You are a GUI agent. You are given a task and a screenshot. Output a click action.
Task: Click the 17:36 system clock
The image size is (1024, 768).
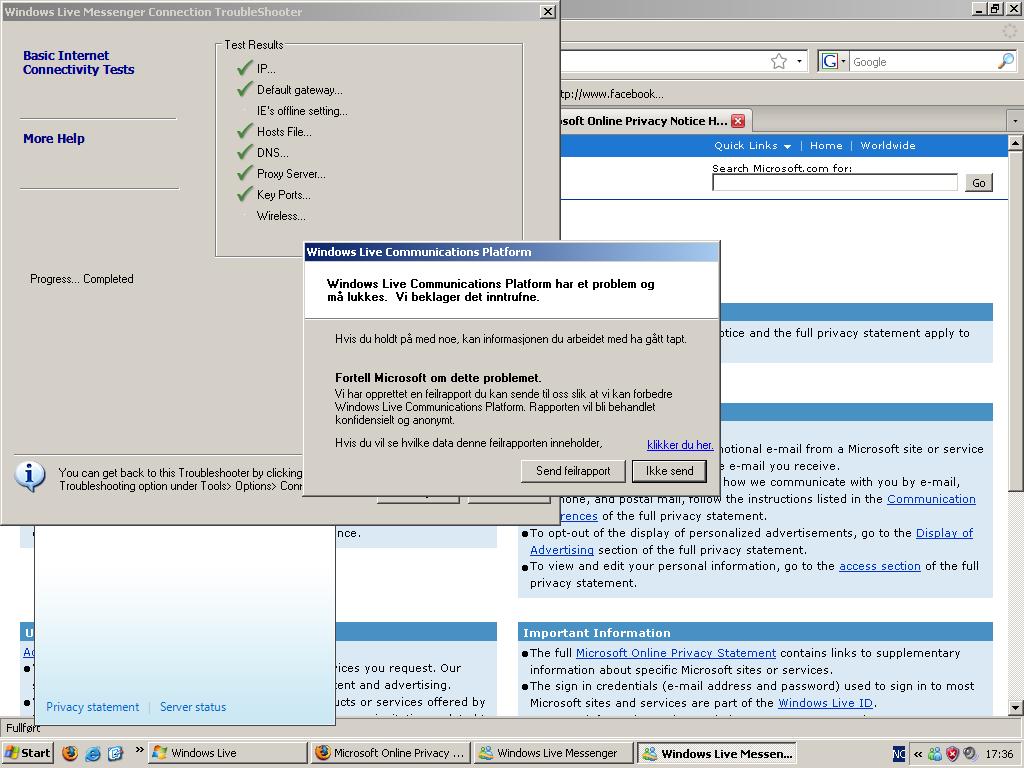999,754
